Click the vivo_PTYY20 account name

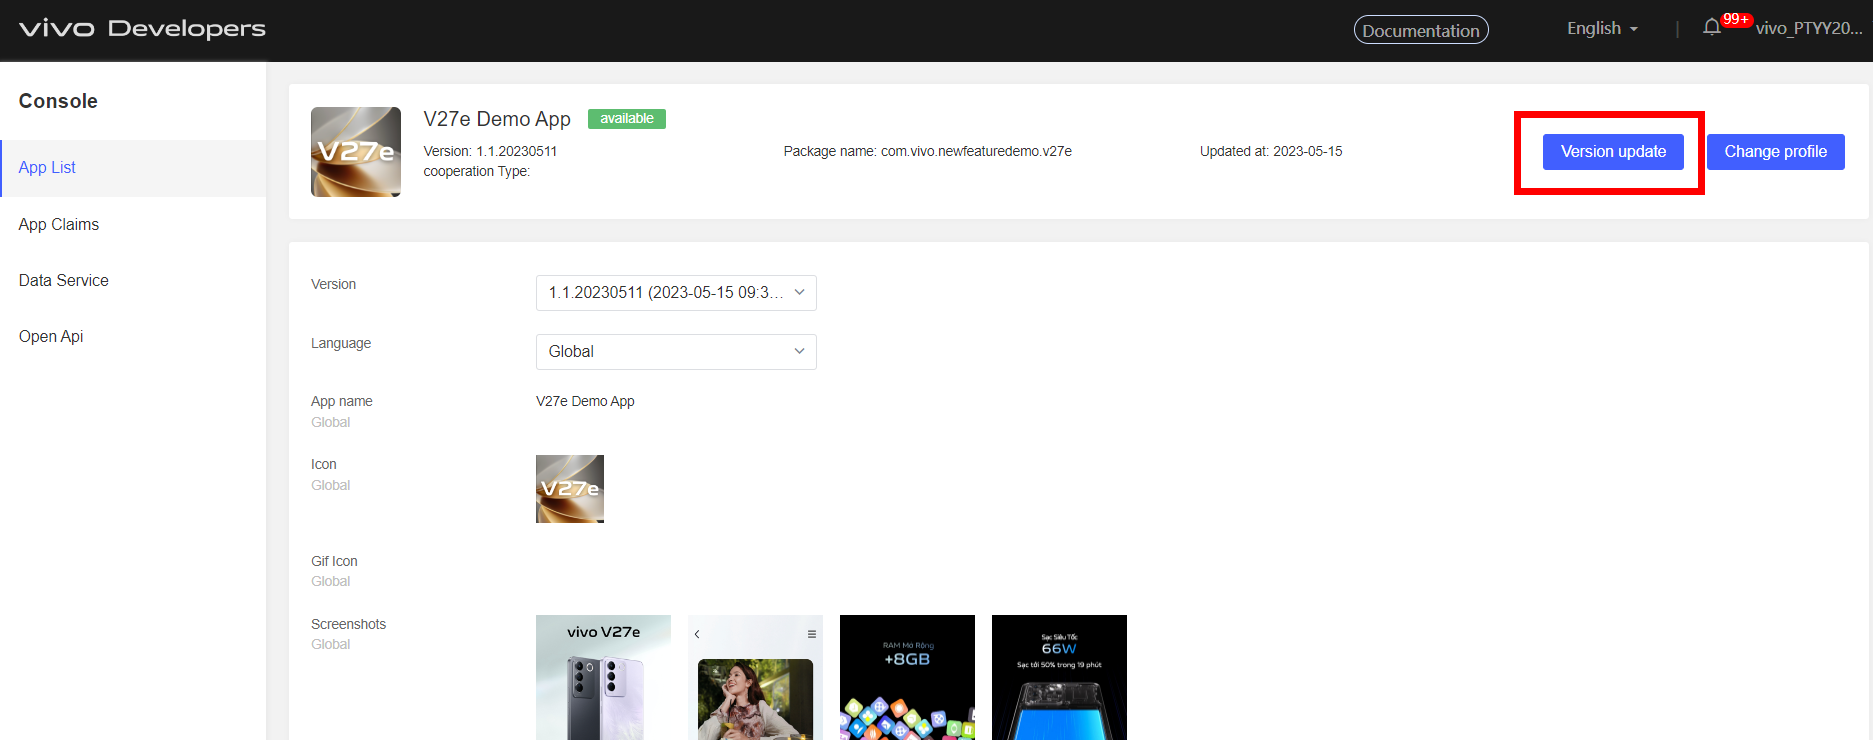1808,29
